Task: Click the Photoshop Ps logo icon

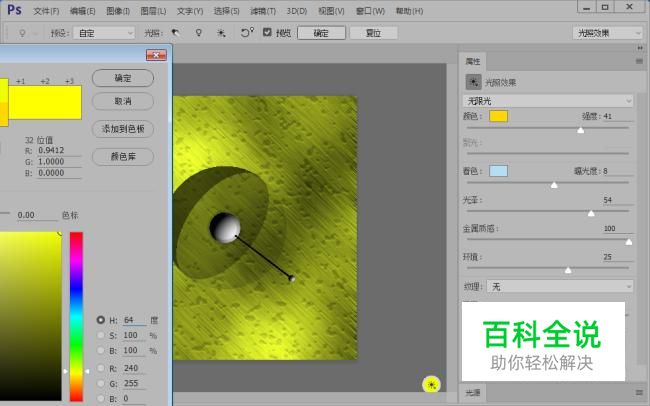Action: (15, 10)
